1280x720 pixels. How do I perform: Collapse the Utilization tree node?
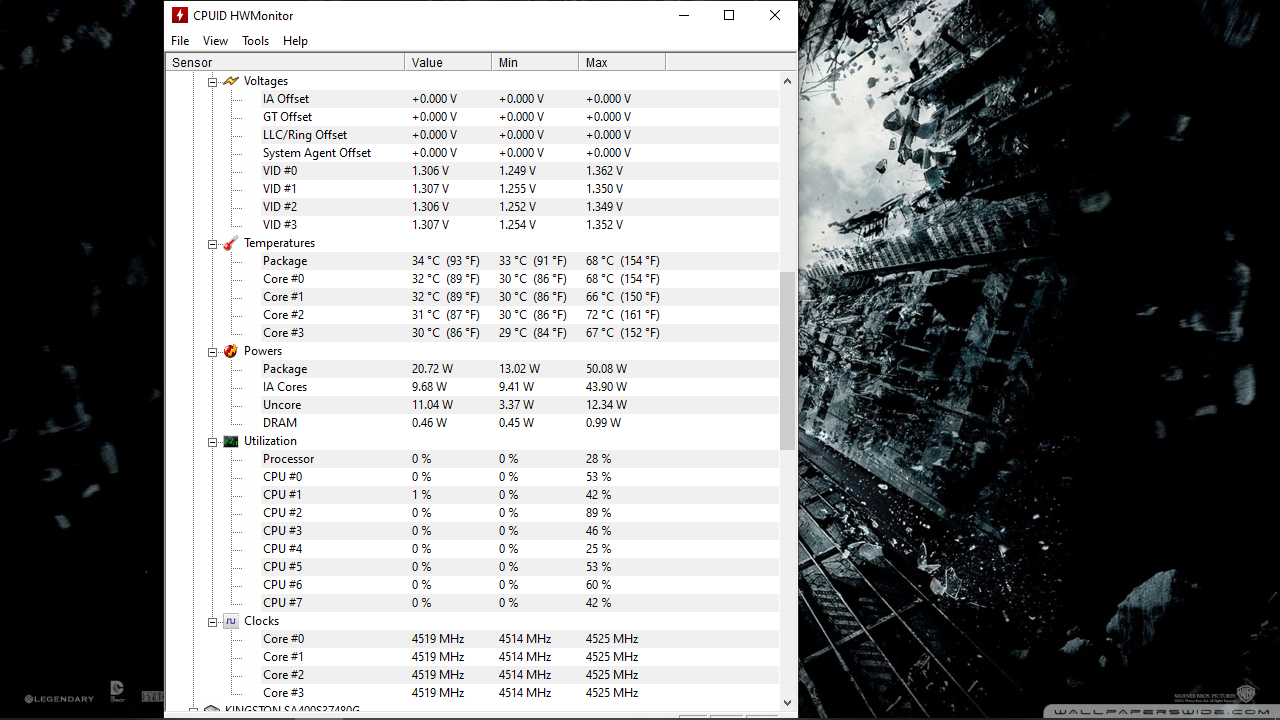tap(212, 441)
